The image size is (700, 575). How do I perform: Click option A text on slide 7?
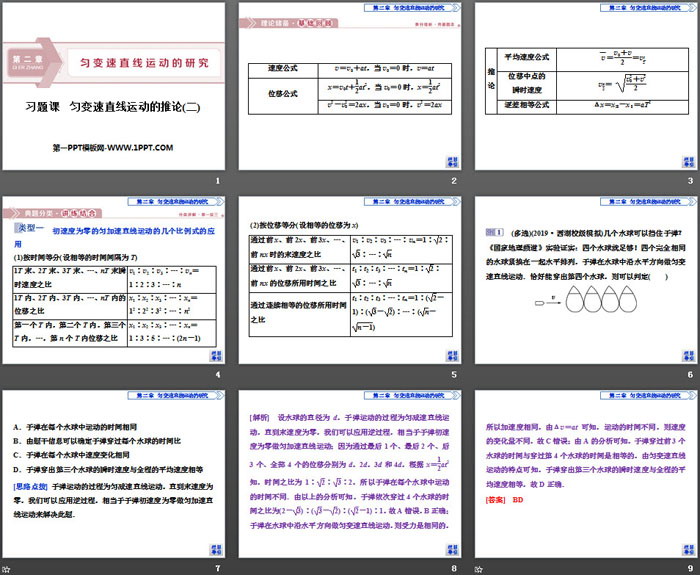75,427
